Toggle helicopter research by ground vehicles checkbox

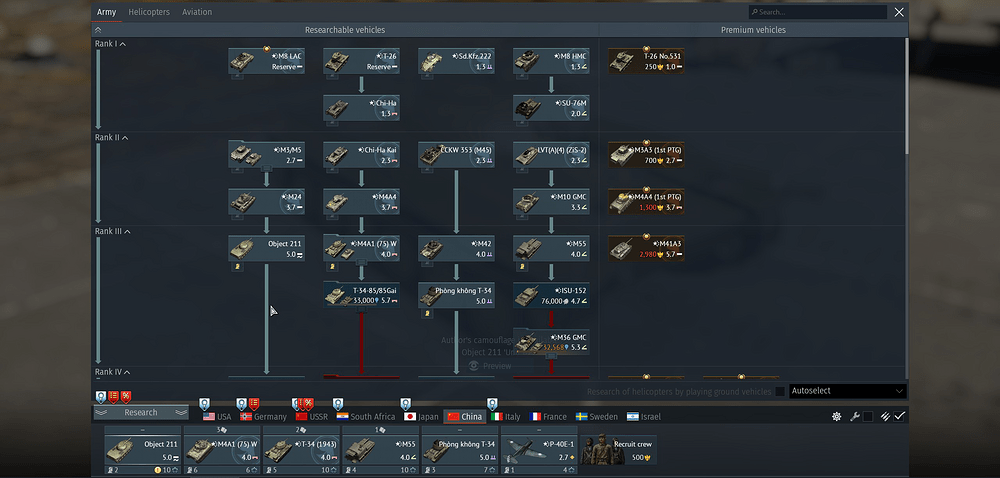780,391
